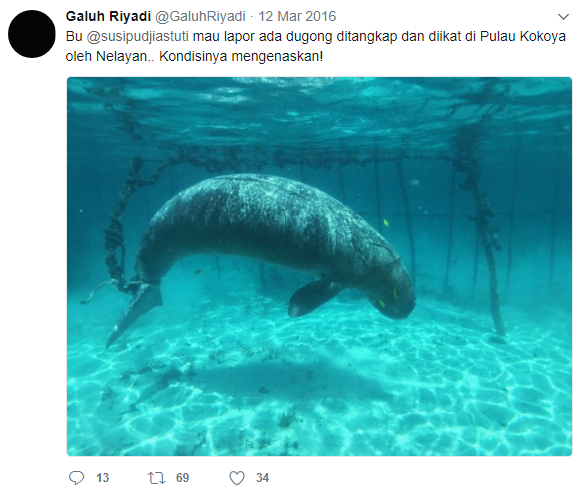Image resolution: width=578 pixels, height=495 pixels.
Task: View the 13 replies count
Action: click(102, 478)
